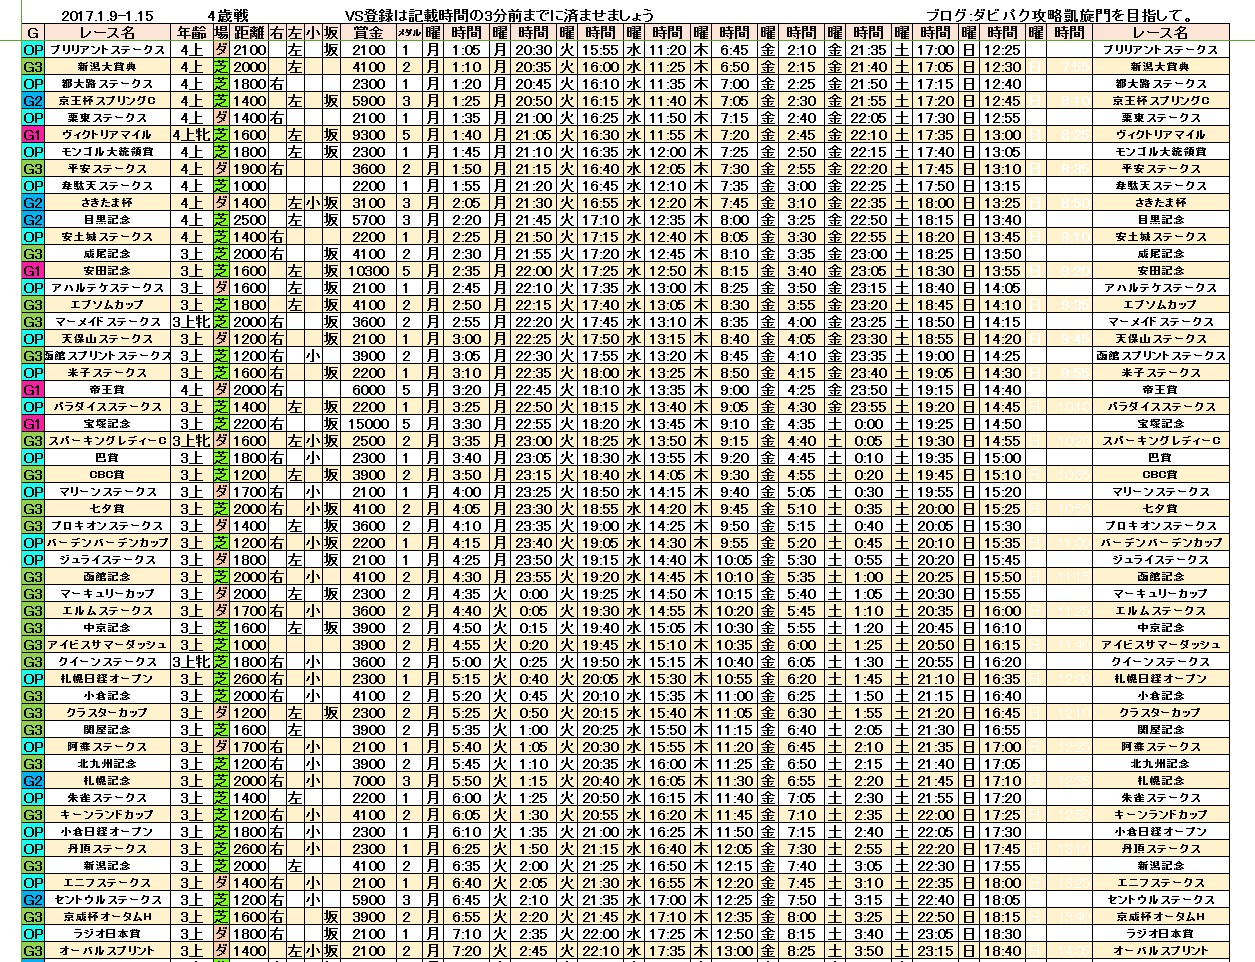
Task: Select distance 1000 in 韋駄天ステークス row
Action: tap(249, 186)
